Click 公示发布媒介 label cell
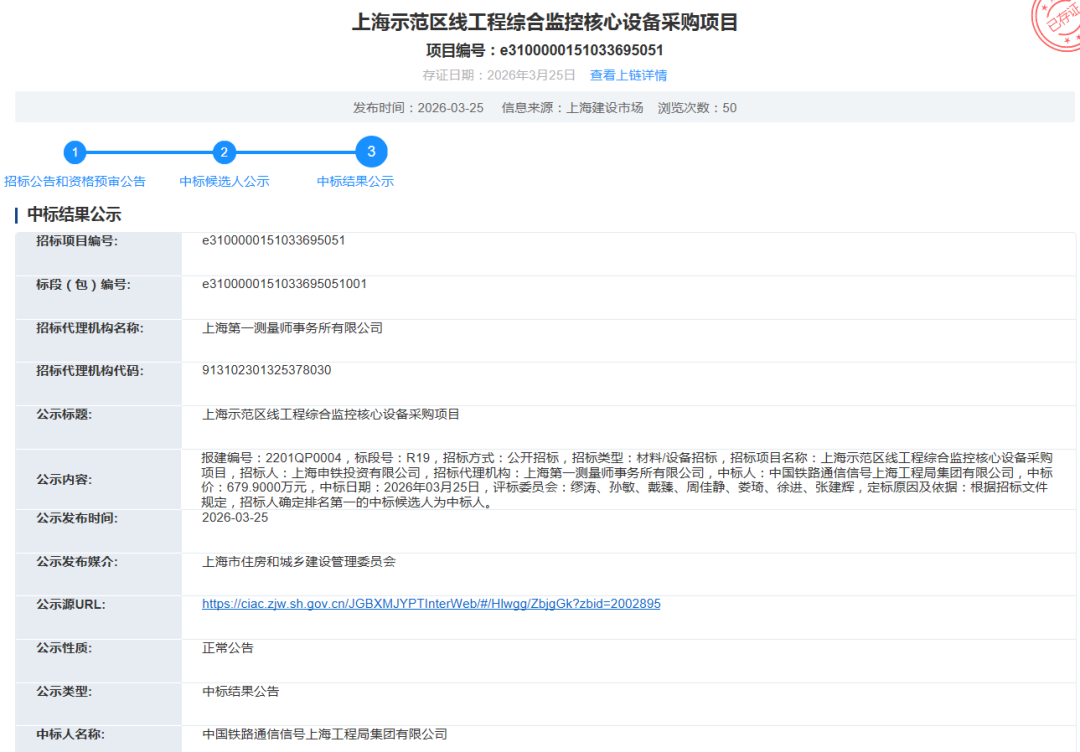This screenshot has height=752, width=1080. (98, 574)
